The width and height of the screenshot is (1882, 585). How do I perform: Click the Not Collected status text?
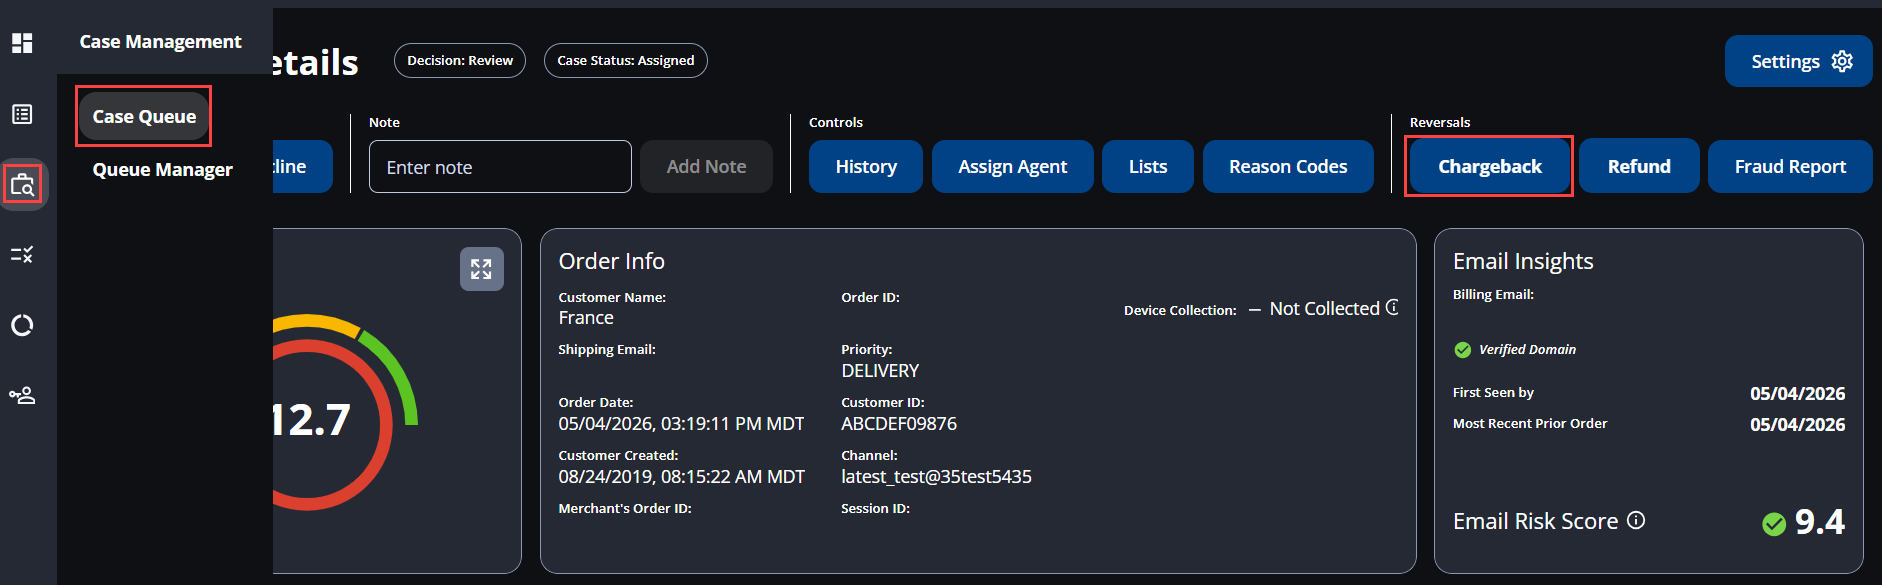(1324, 308)
